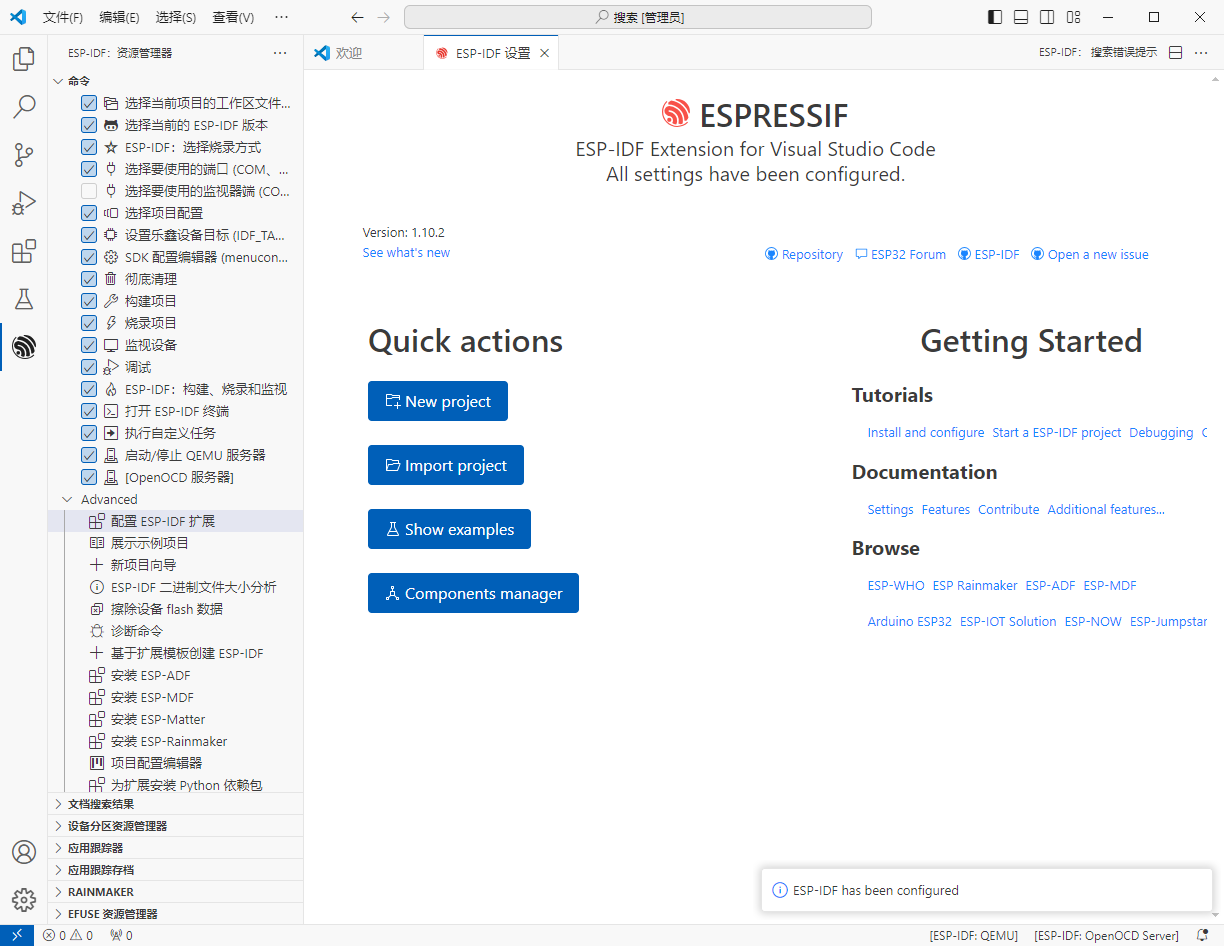Image resolution: width=1224 pixels, height=946 pixels.
Task: Expand the 文档搜索结果 section
Action: (175, 804)
